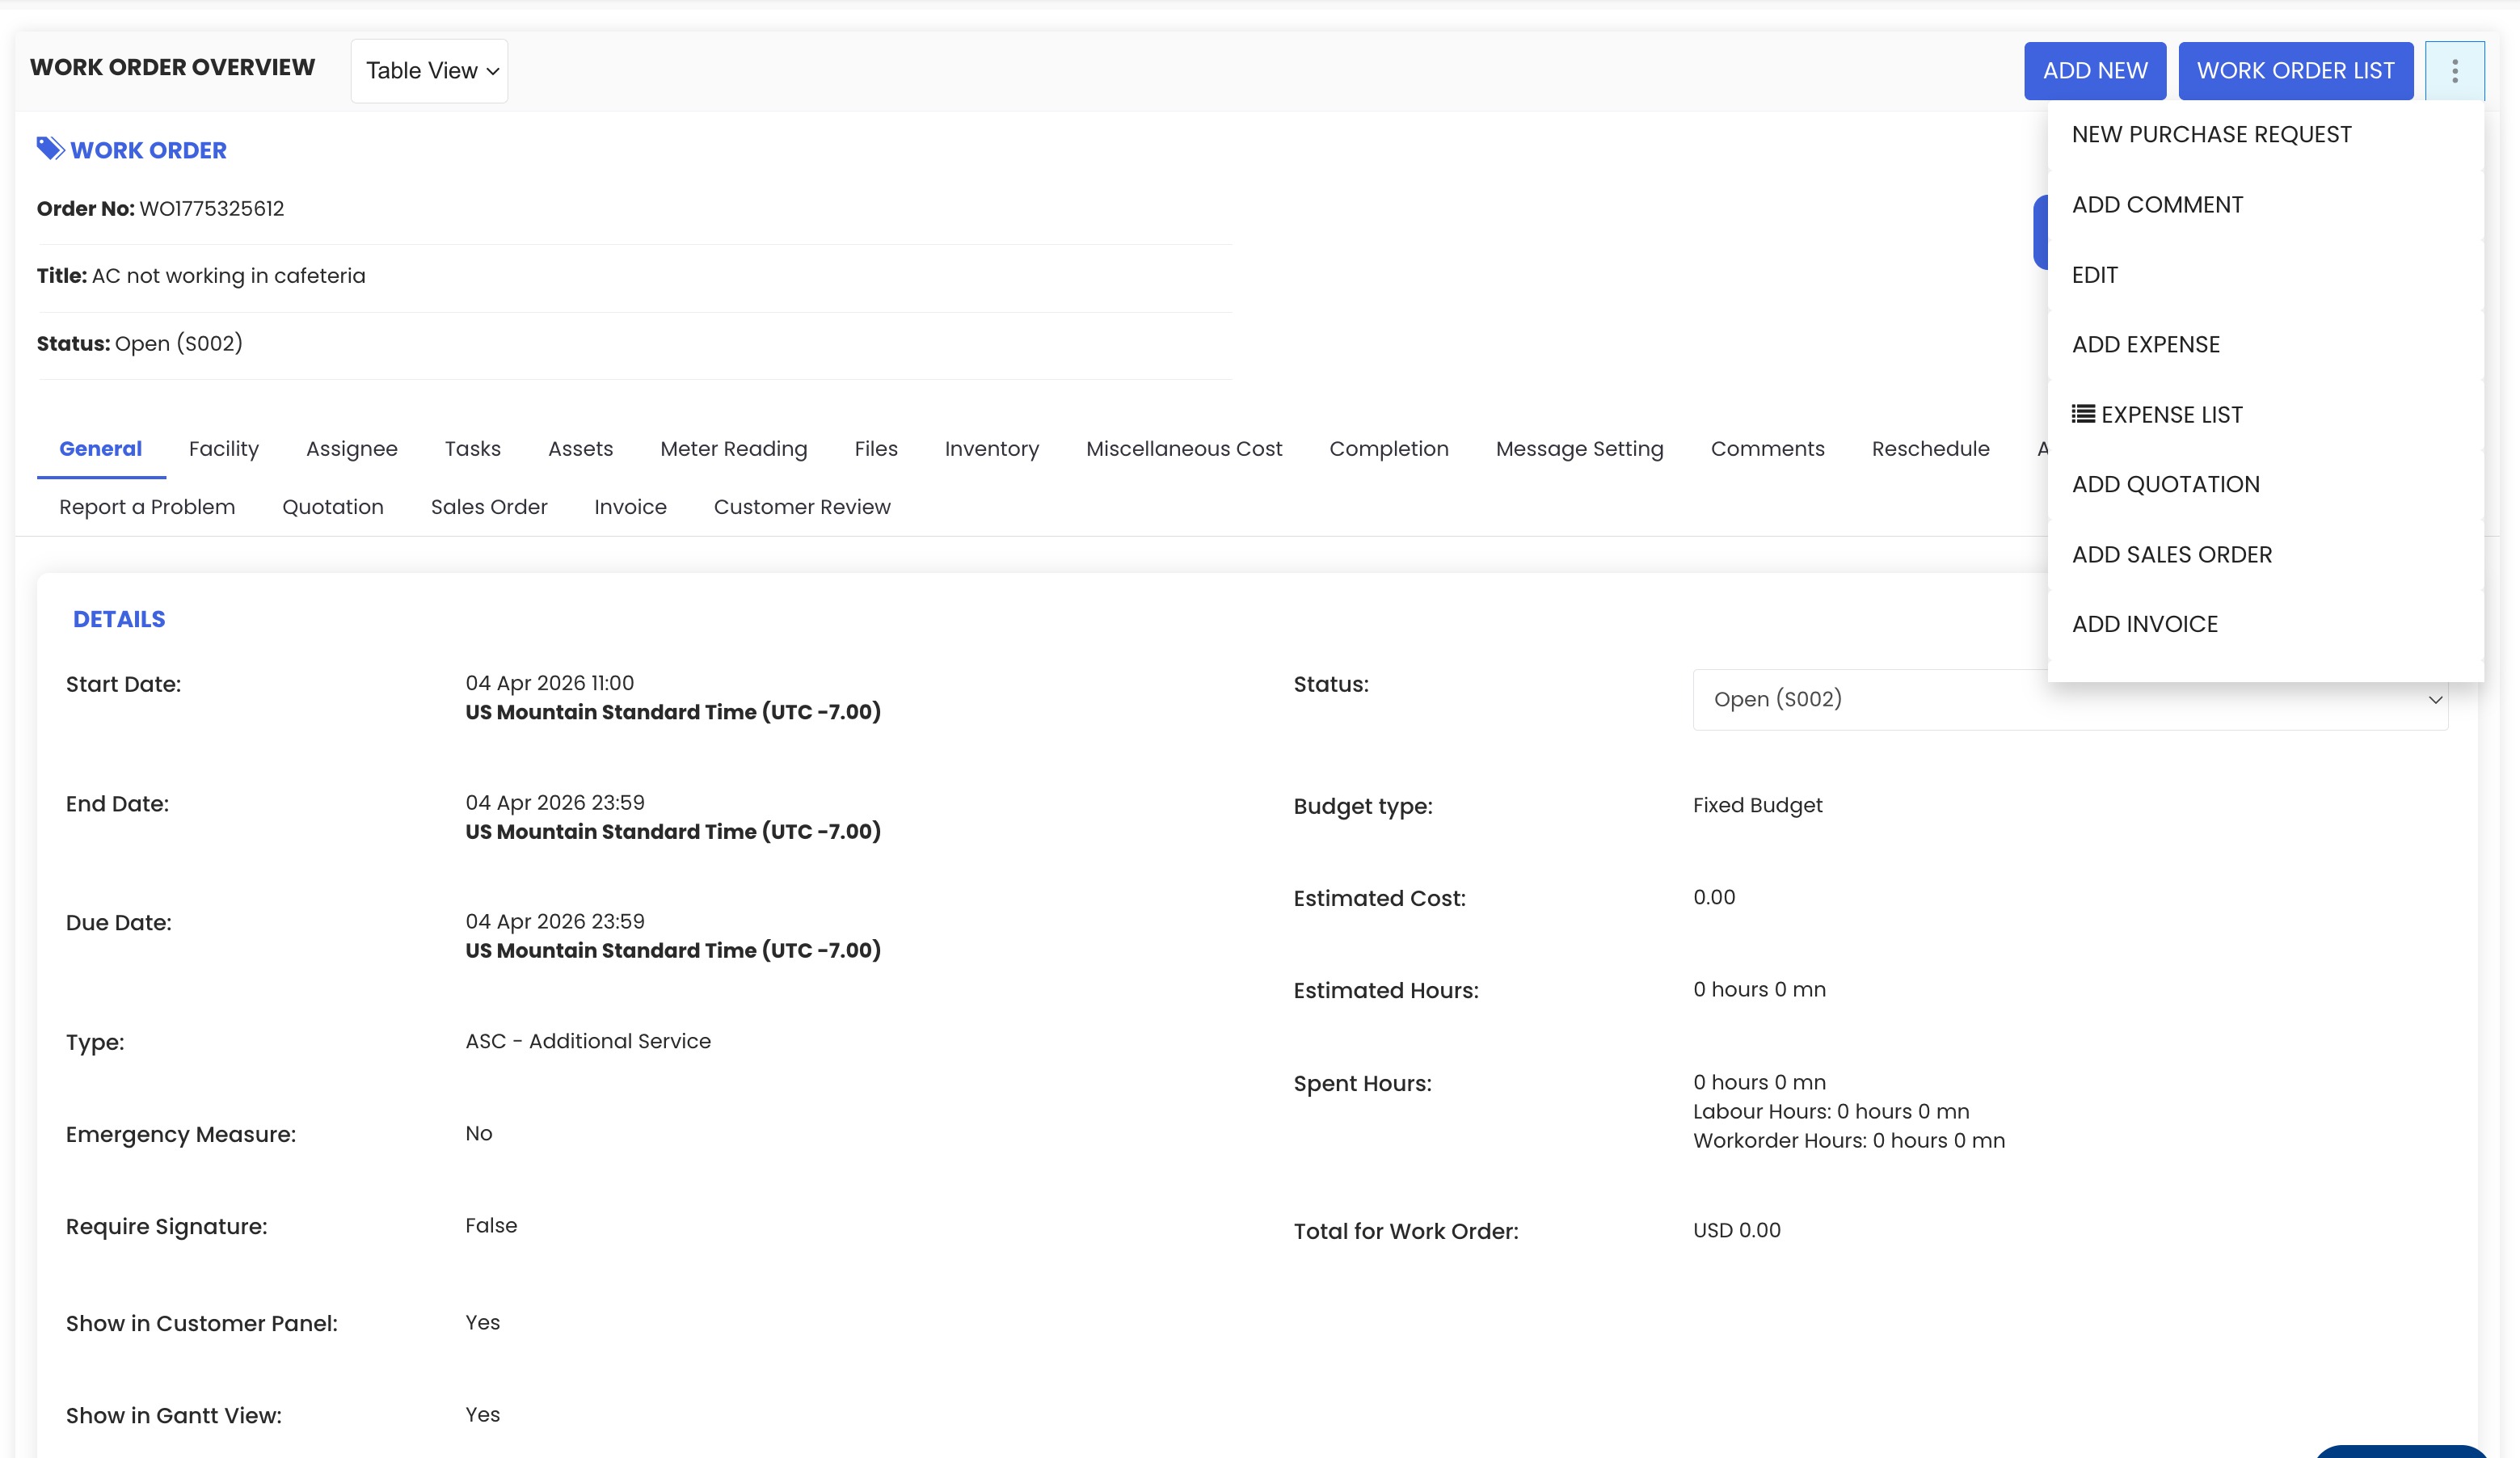Go to the Miscellaneous Cost tab
This screenshot has width=2520, height=1458.
[x=1183, y=449]
